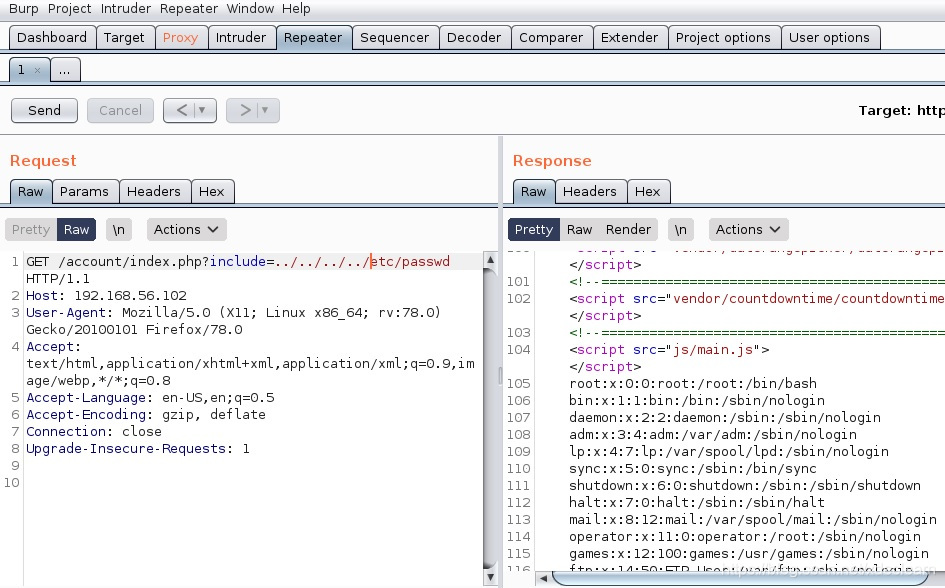This screenshot has width=945, height=588.
Task: Switch the request view to Raw mode
Action: tap(76, 230)
